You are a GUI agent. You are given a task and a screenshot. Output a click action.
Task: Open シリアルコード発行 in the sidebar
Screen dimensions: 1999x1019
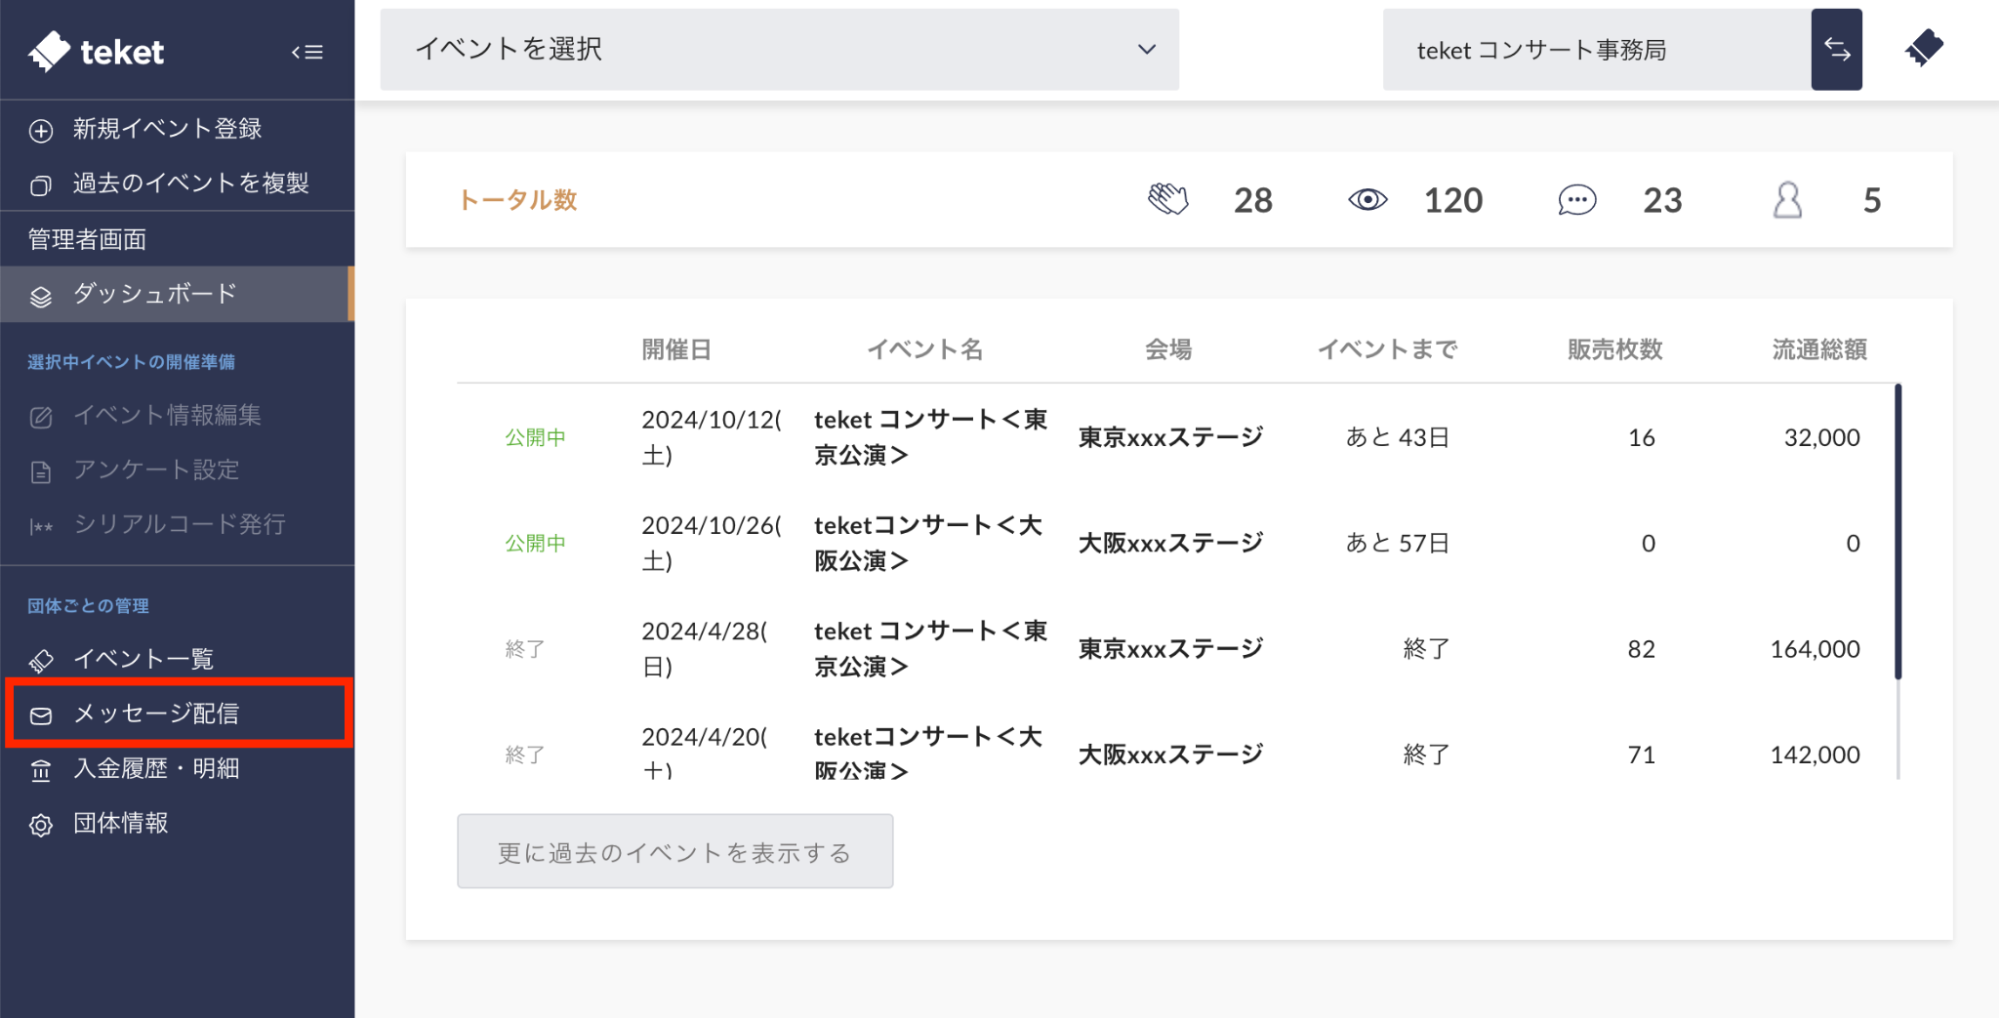pos(177,524)
